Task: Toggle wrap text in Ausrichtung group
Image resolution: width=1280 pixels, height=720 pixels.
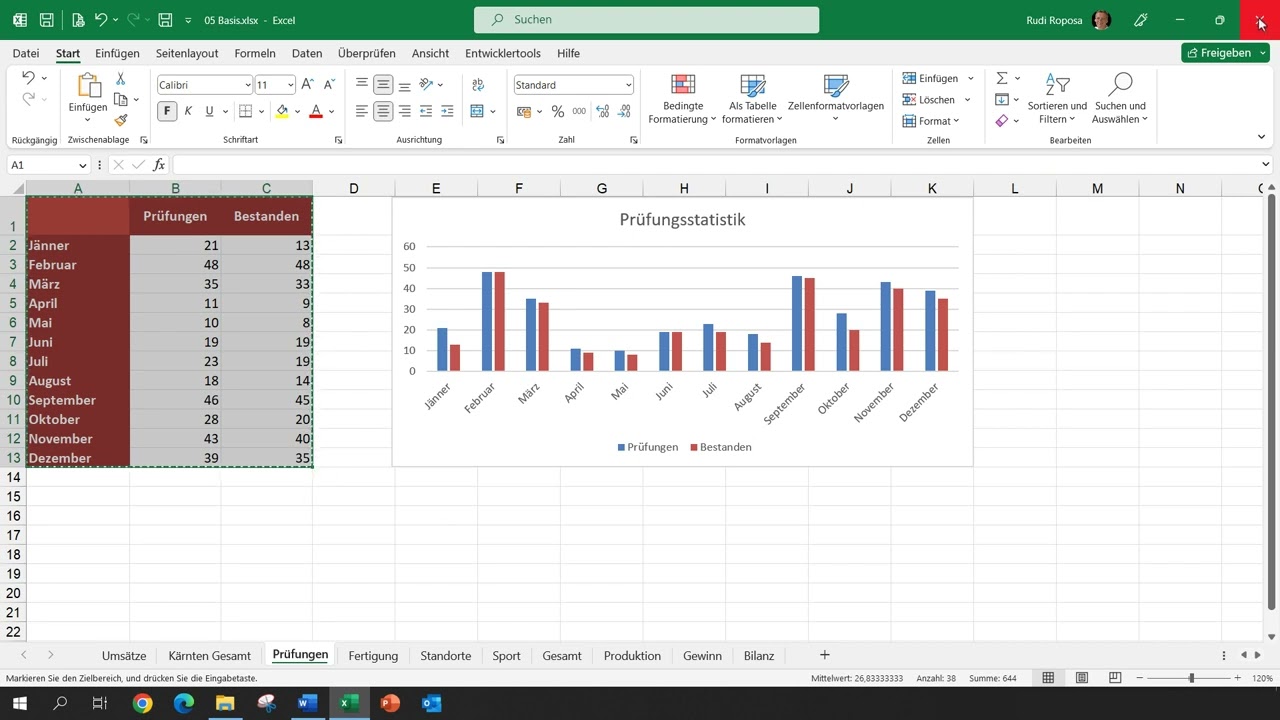Action: [477, 85]
